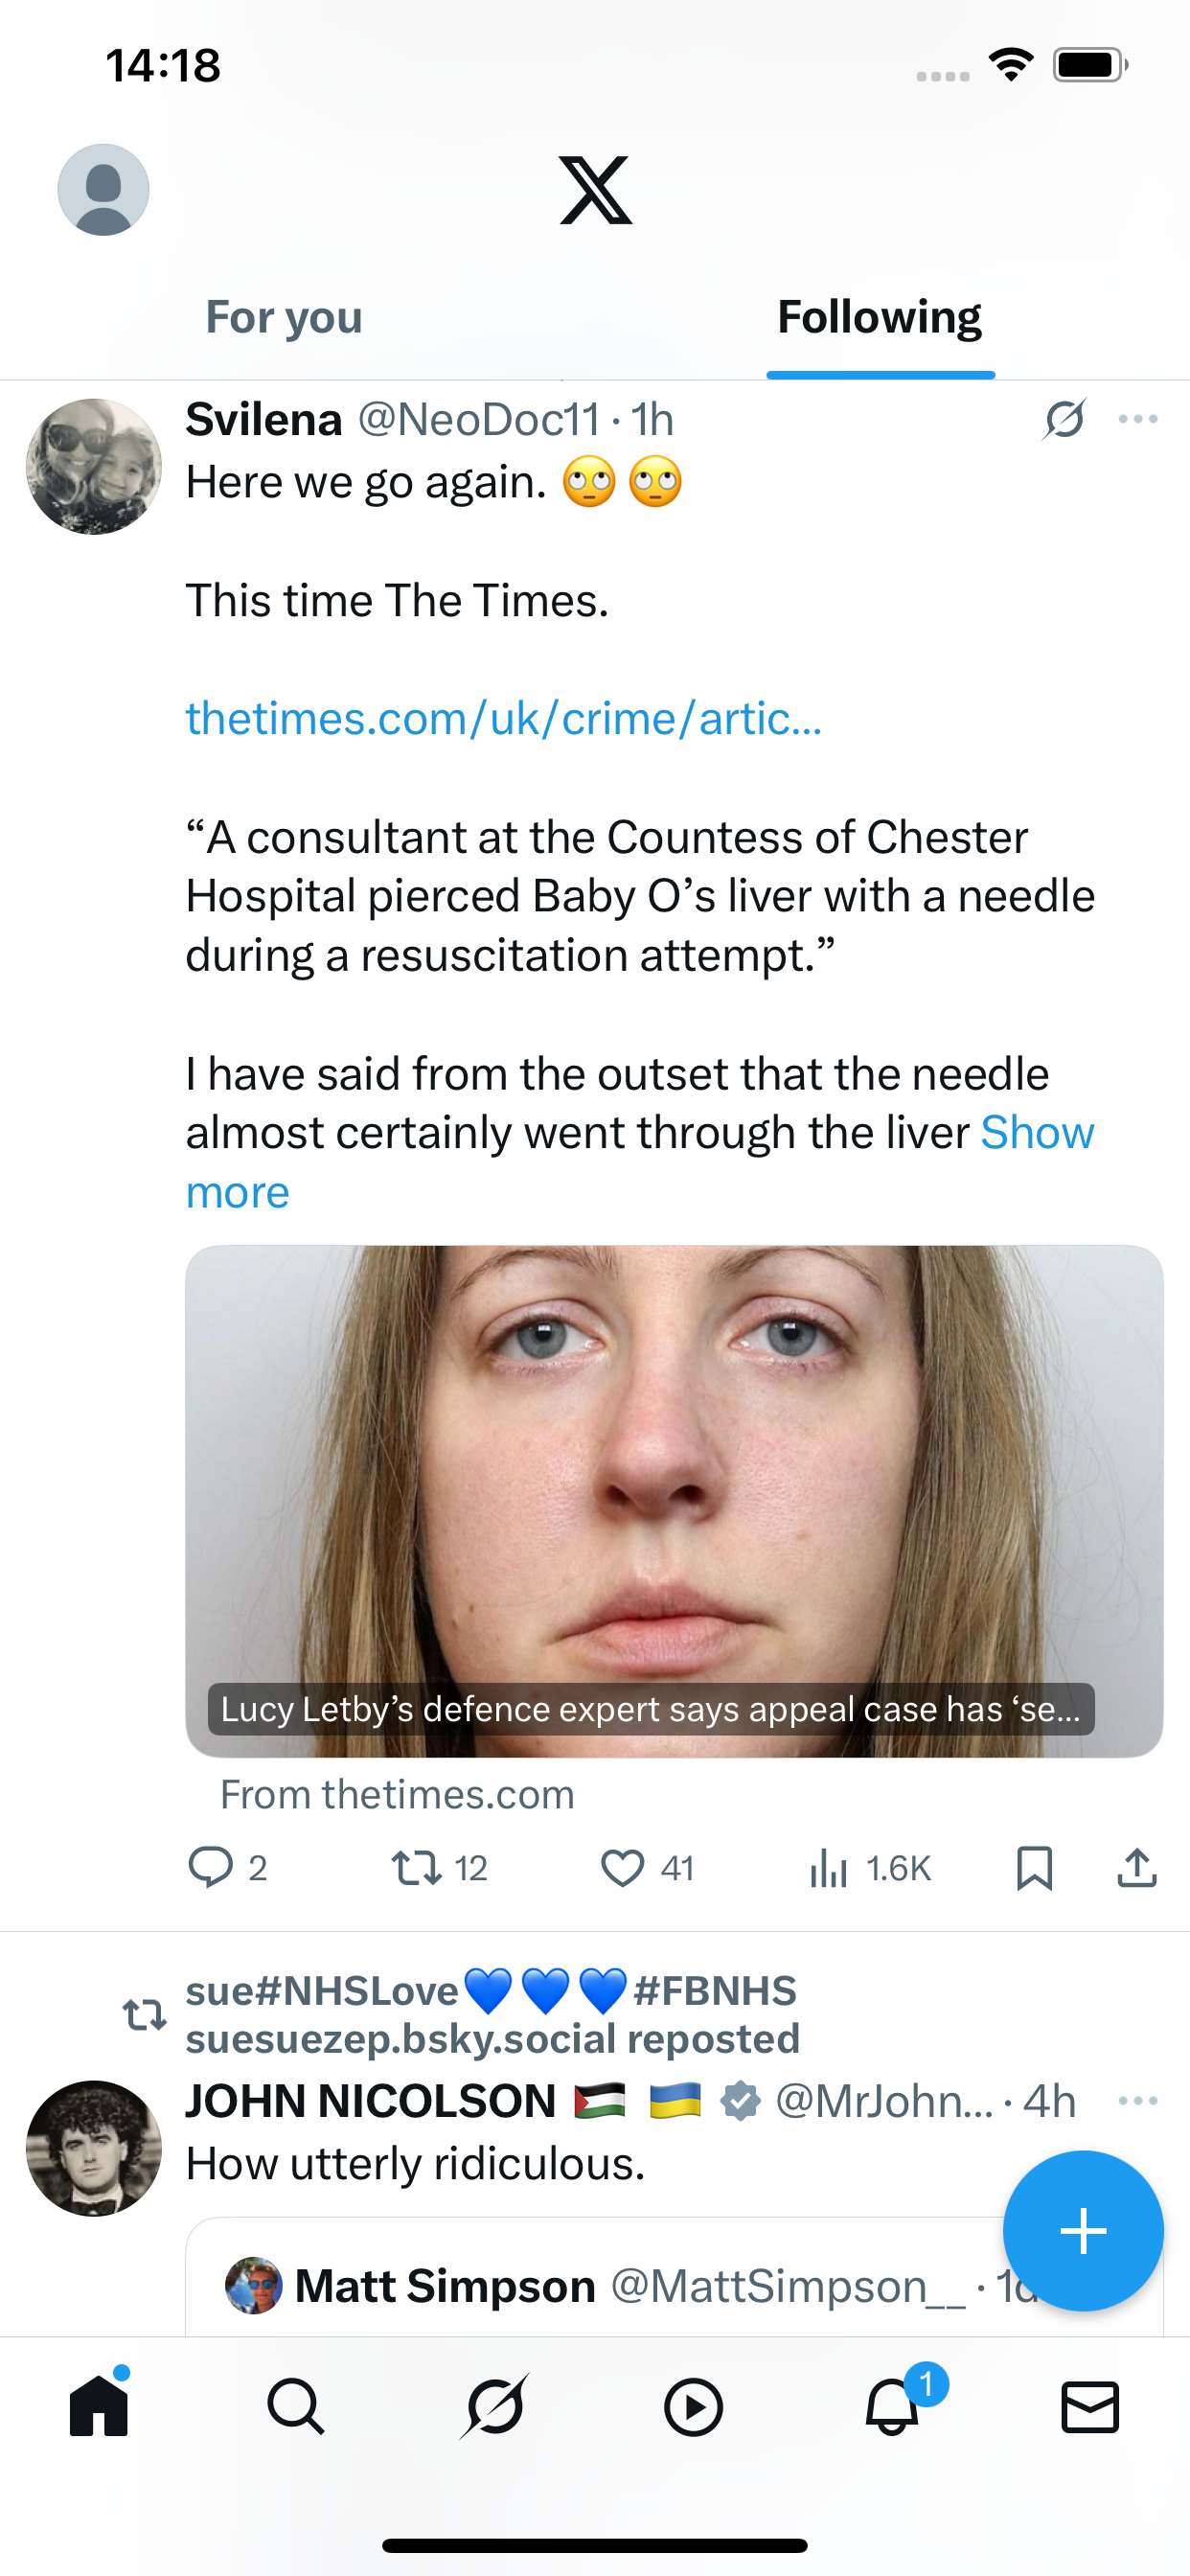The width and height of the screenshot is (1190, 2576).
Task: Repost Svilena's tweet
Action: (416, 1867)
